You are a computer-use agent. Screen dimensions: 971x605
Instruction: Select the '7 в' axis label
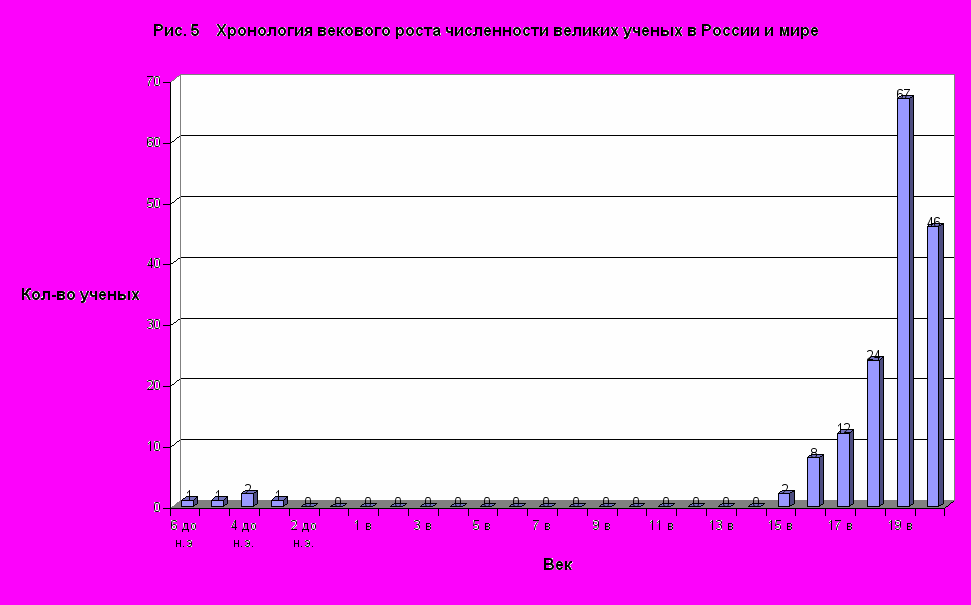[x=542, y=525]
